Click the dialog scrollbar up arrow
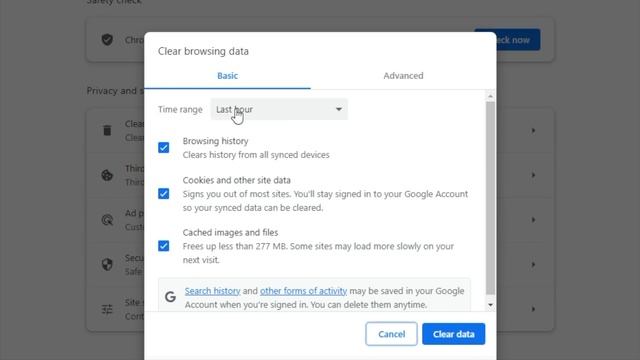Viewport: 640px width, 360px height. click(x=490, y=96)
